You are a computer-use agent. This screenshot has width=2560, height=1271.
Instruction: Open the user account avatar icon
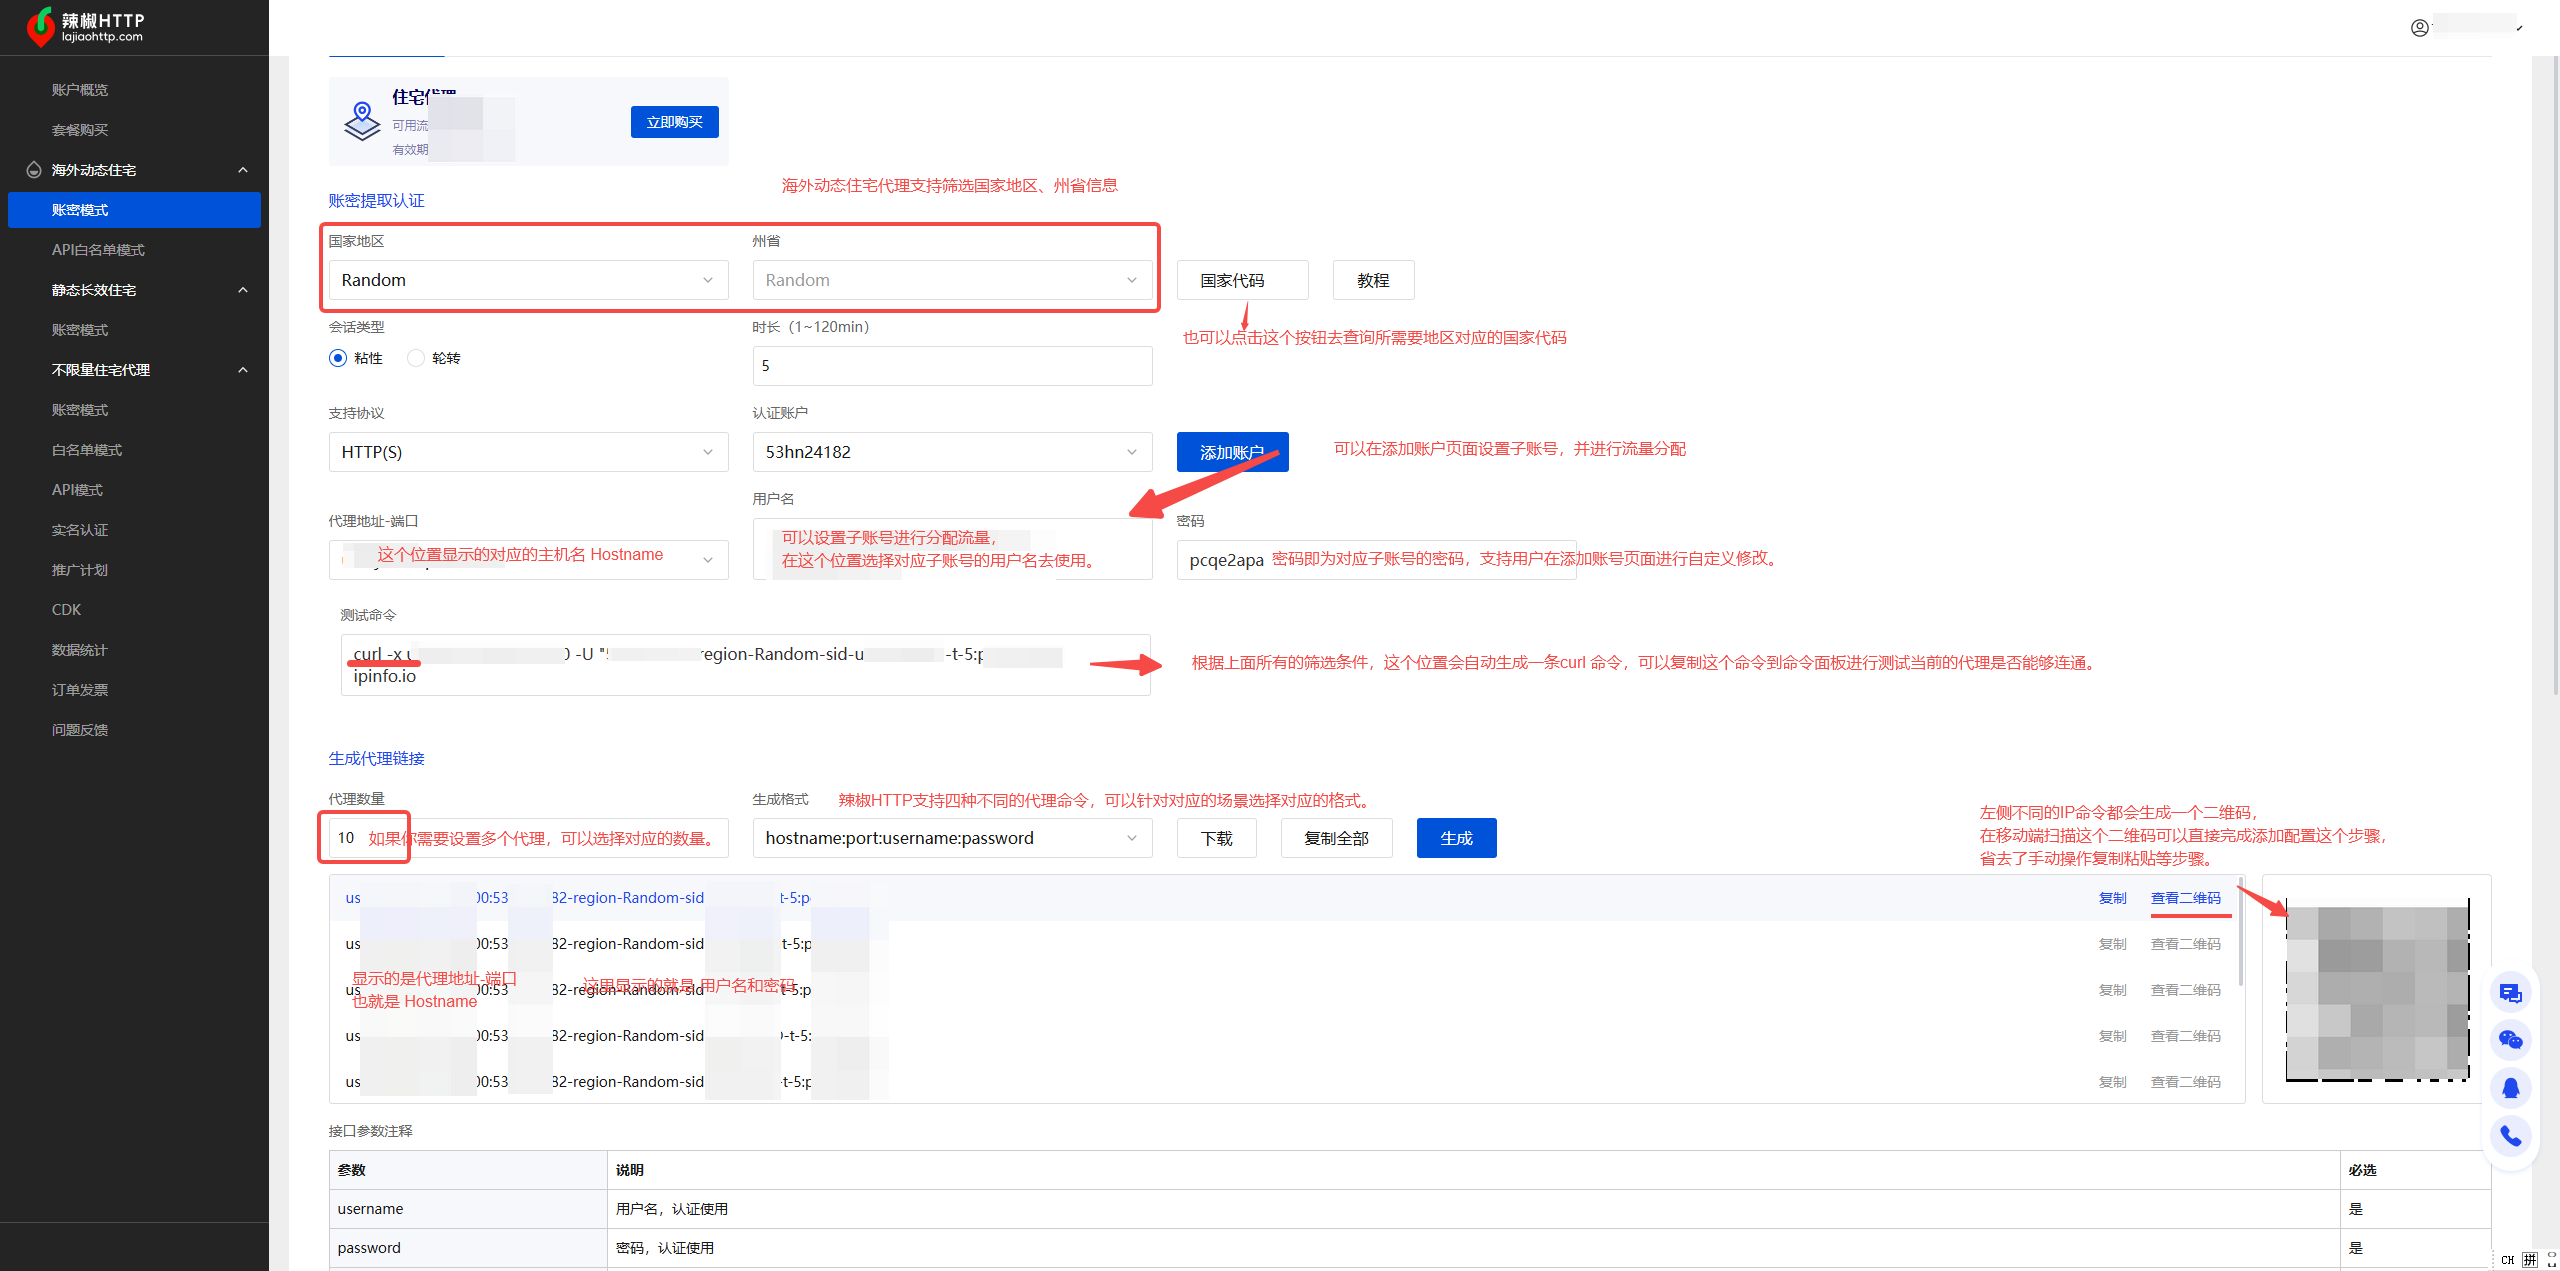point(2419,28)
